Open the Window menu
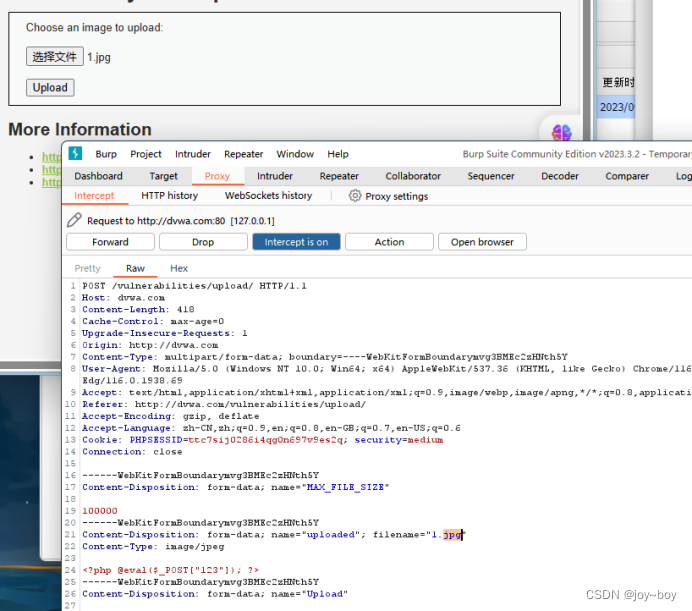 [x=295, y=154]
